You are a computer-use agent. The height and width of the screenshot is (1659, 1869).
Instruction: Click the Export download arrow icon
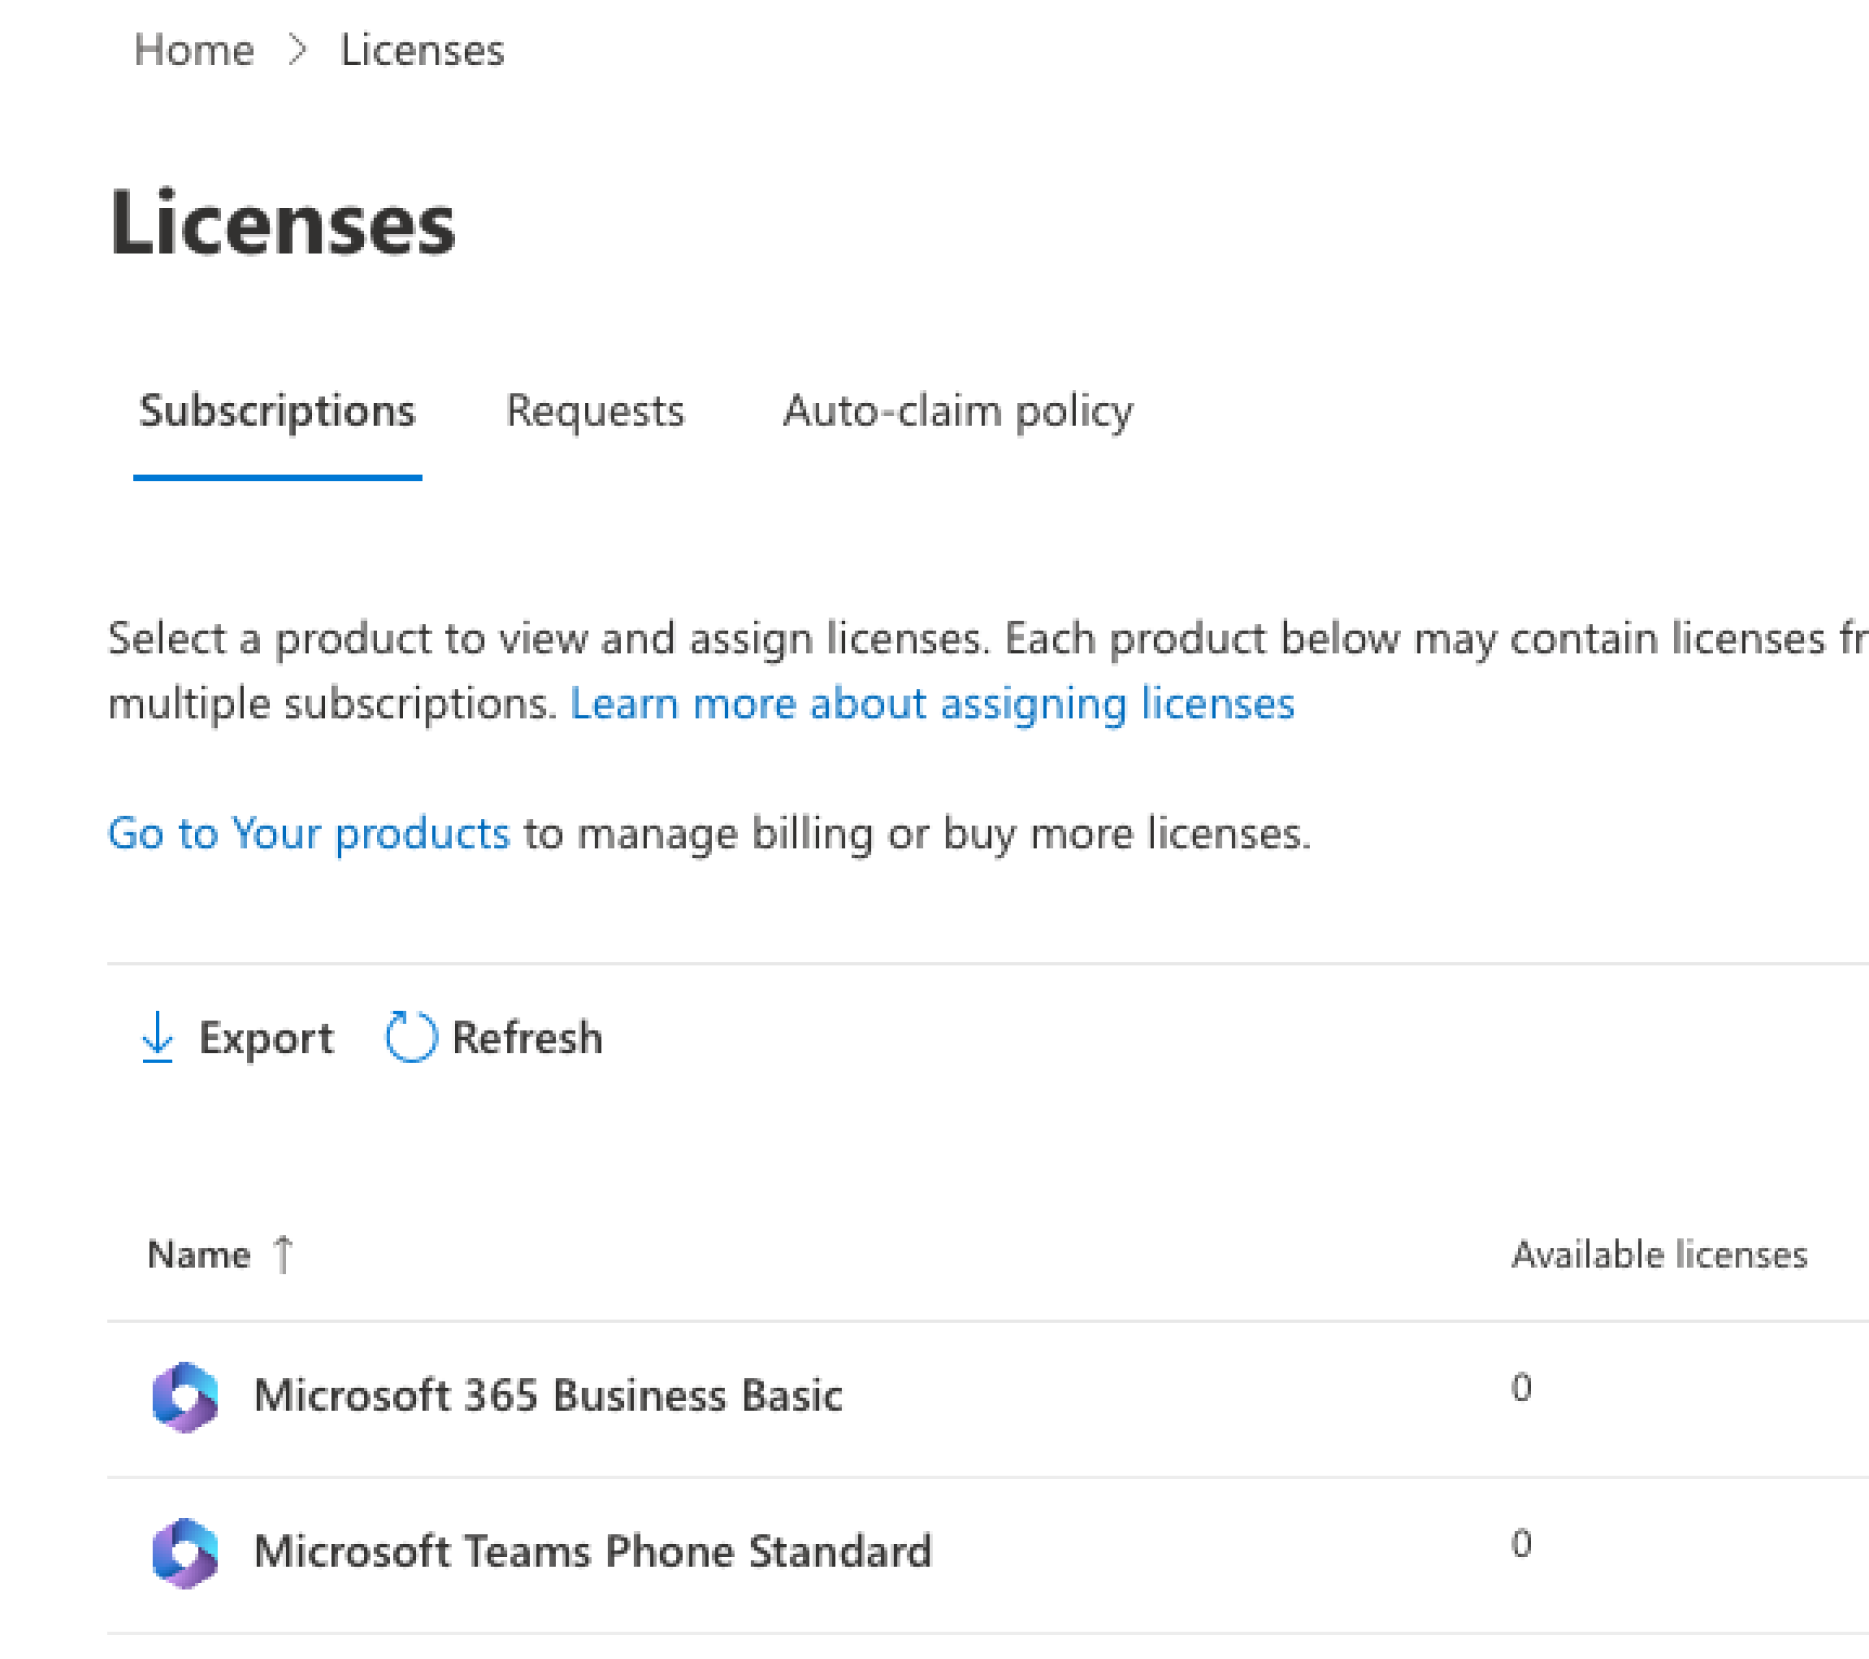click(157, 1037)
